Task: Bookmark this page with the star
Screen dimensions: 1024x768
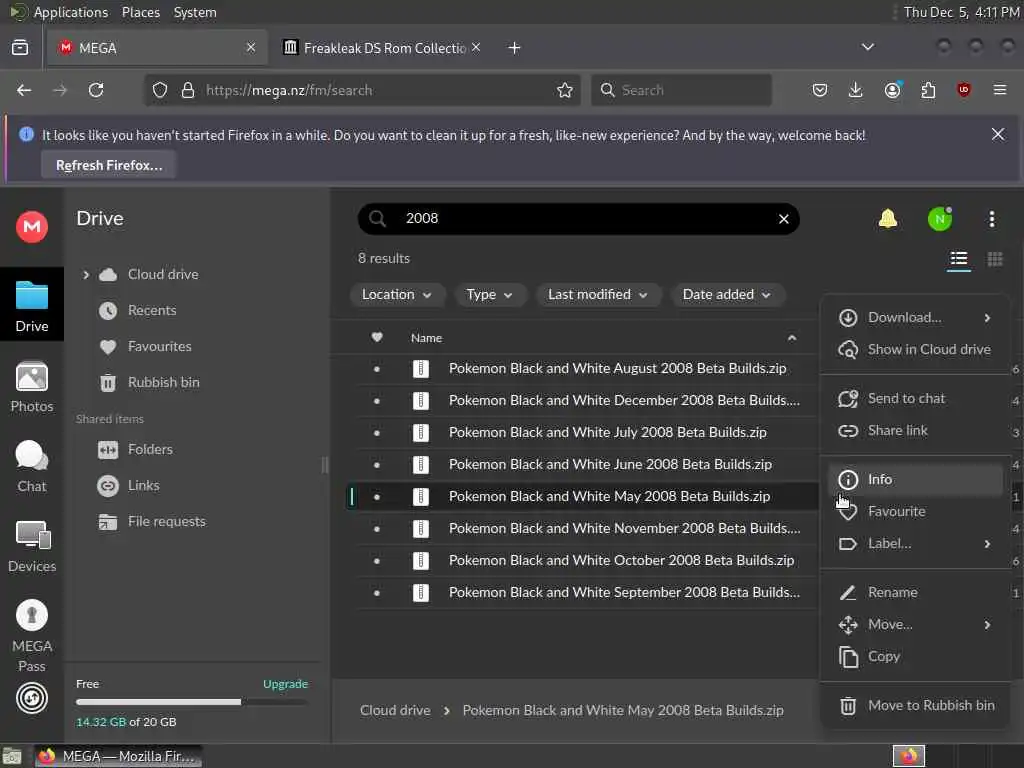Action: coord(565,90)
